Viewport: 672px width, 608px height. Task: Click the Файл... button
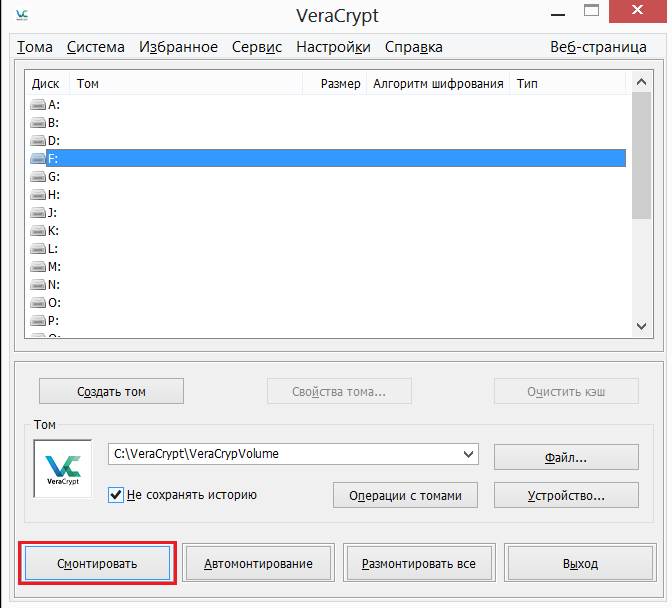coord(566,457)
